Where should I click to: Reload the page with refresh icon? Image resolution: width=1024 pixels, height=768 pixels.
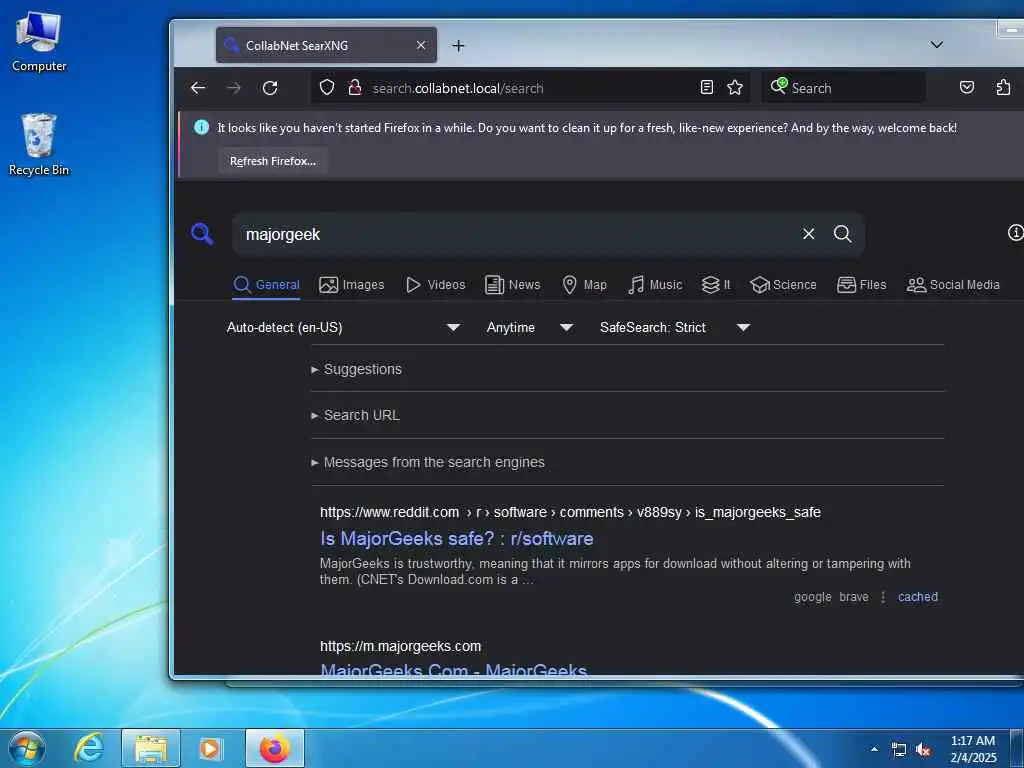[x=270, y=88]
